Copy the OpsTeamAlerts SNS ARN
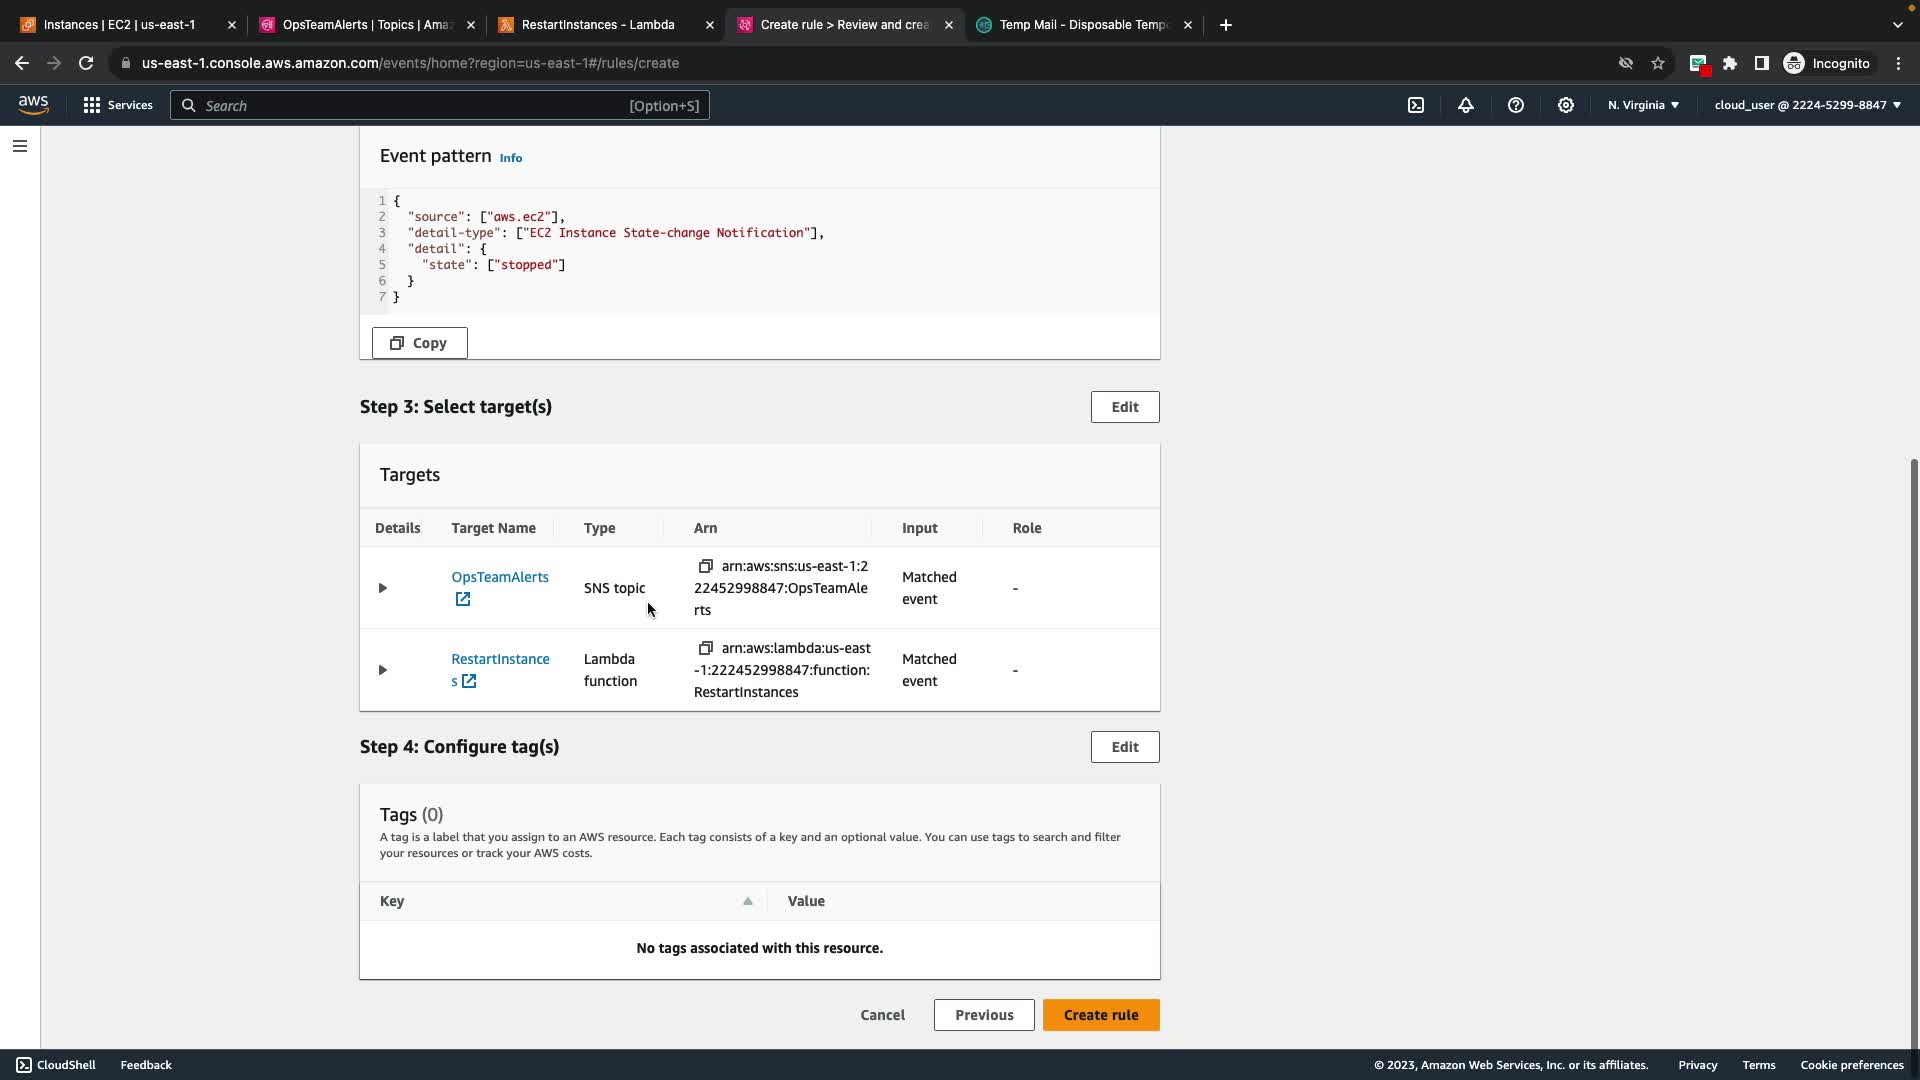The width and height of the screenshot is (1920, 1080). tap(705, 566)
